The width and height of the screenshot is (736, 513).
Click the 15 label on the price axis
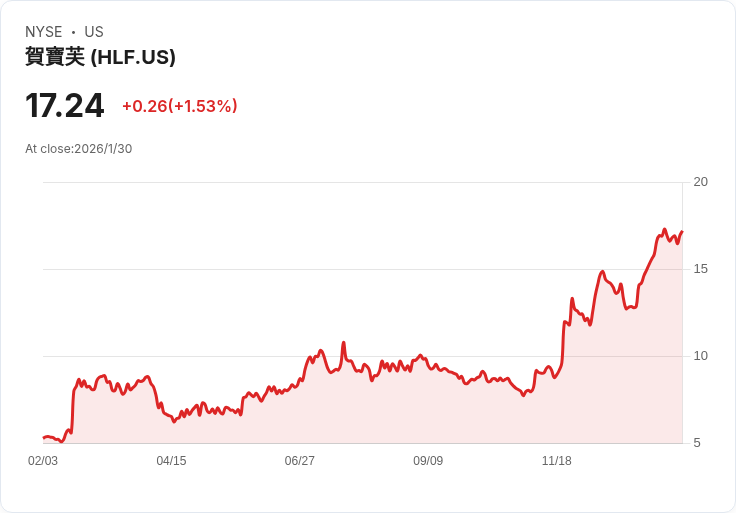pos(701,269)
